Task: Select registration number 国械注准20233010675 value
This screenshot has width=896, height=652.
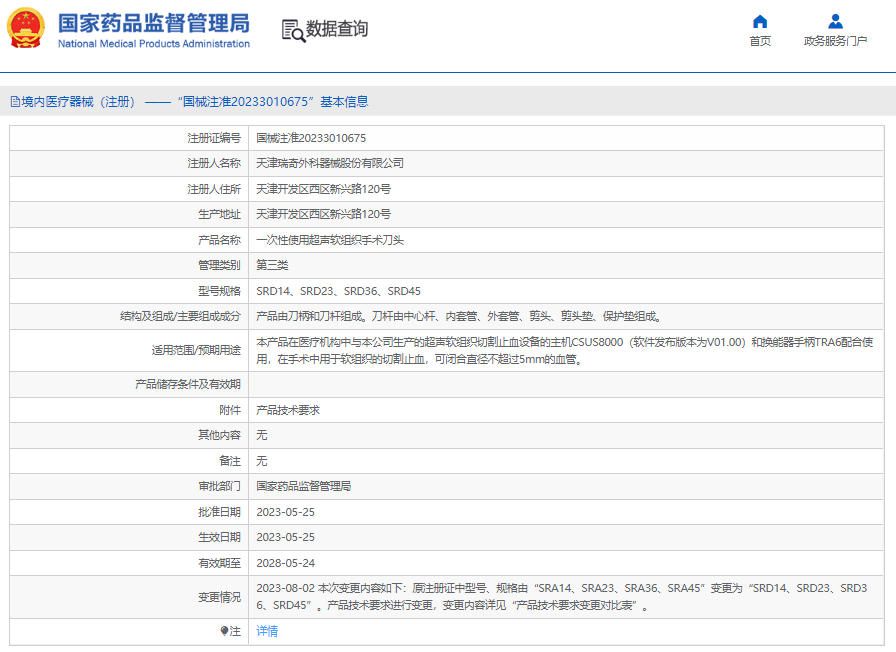Action: point(311,138)
